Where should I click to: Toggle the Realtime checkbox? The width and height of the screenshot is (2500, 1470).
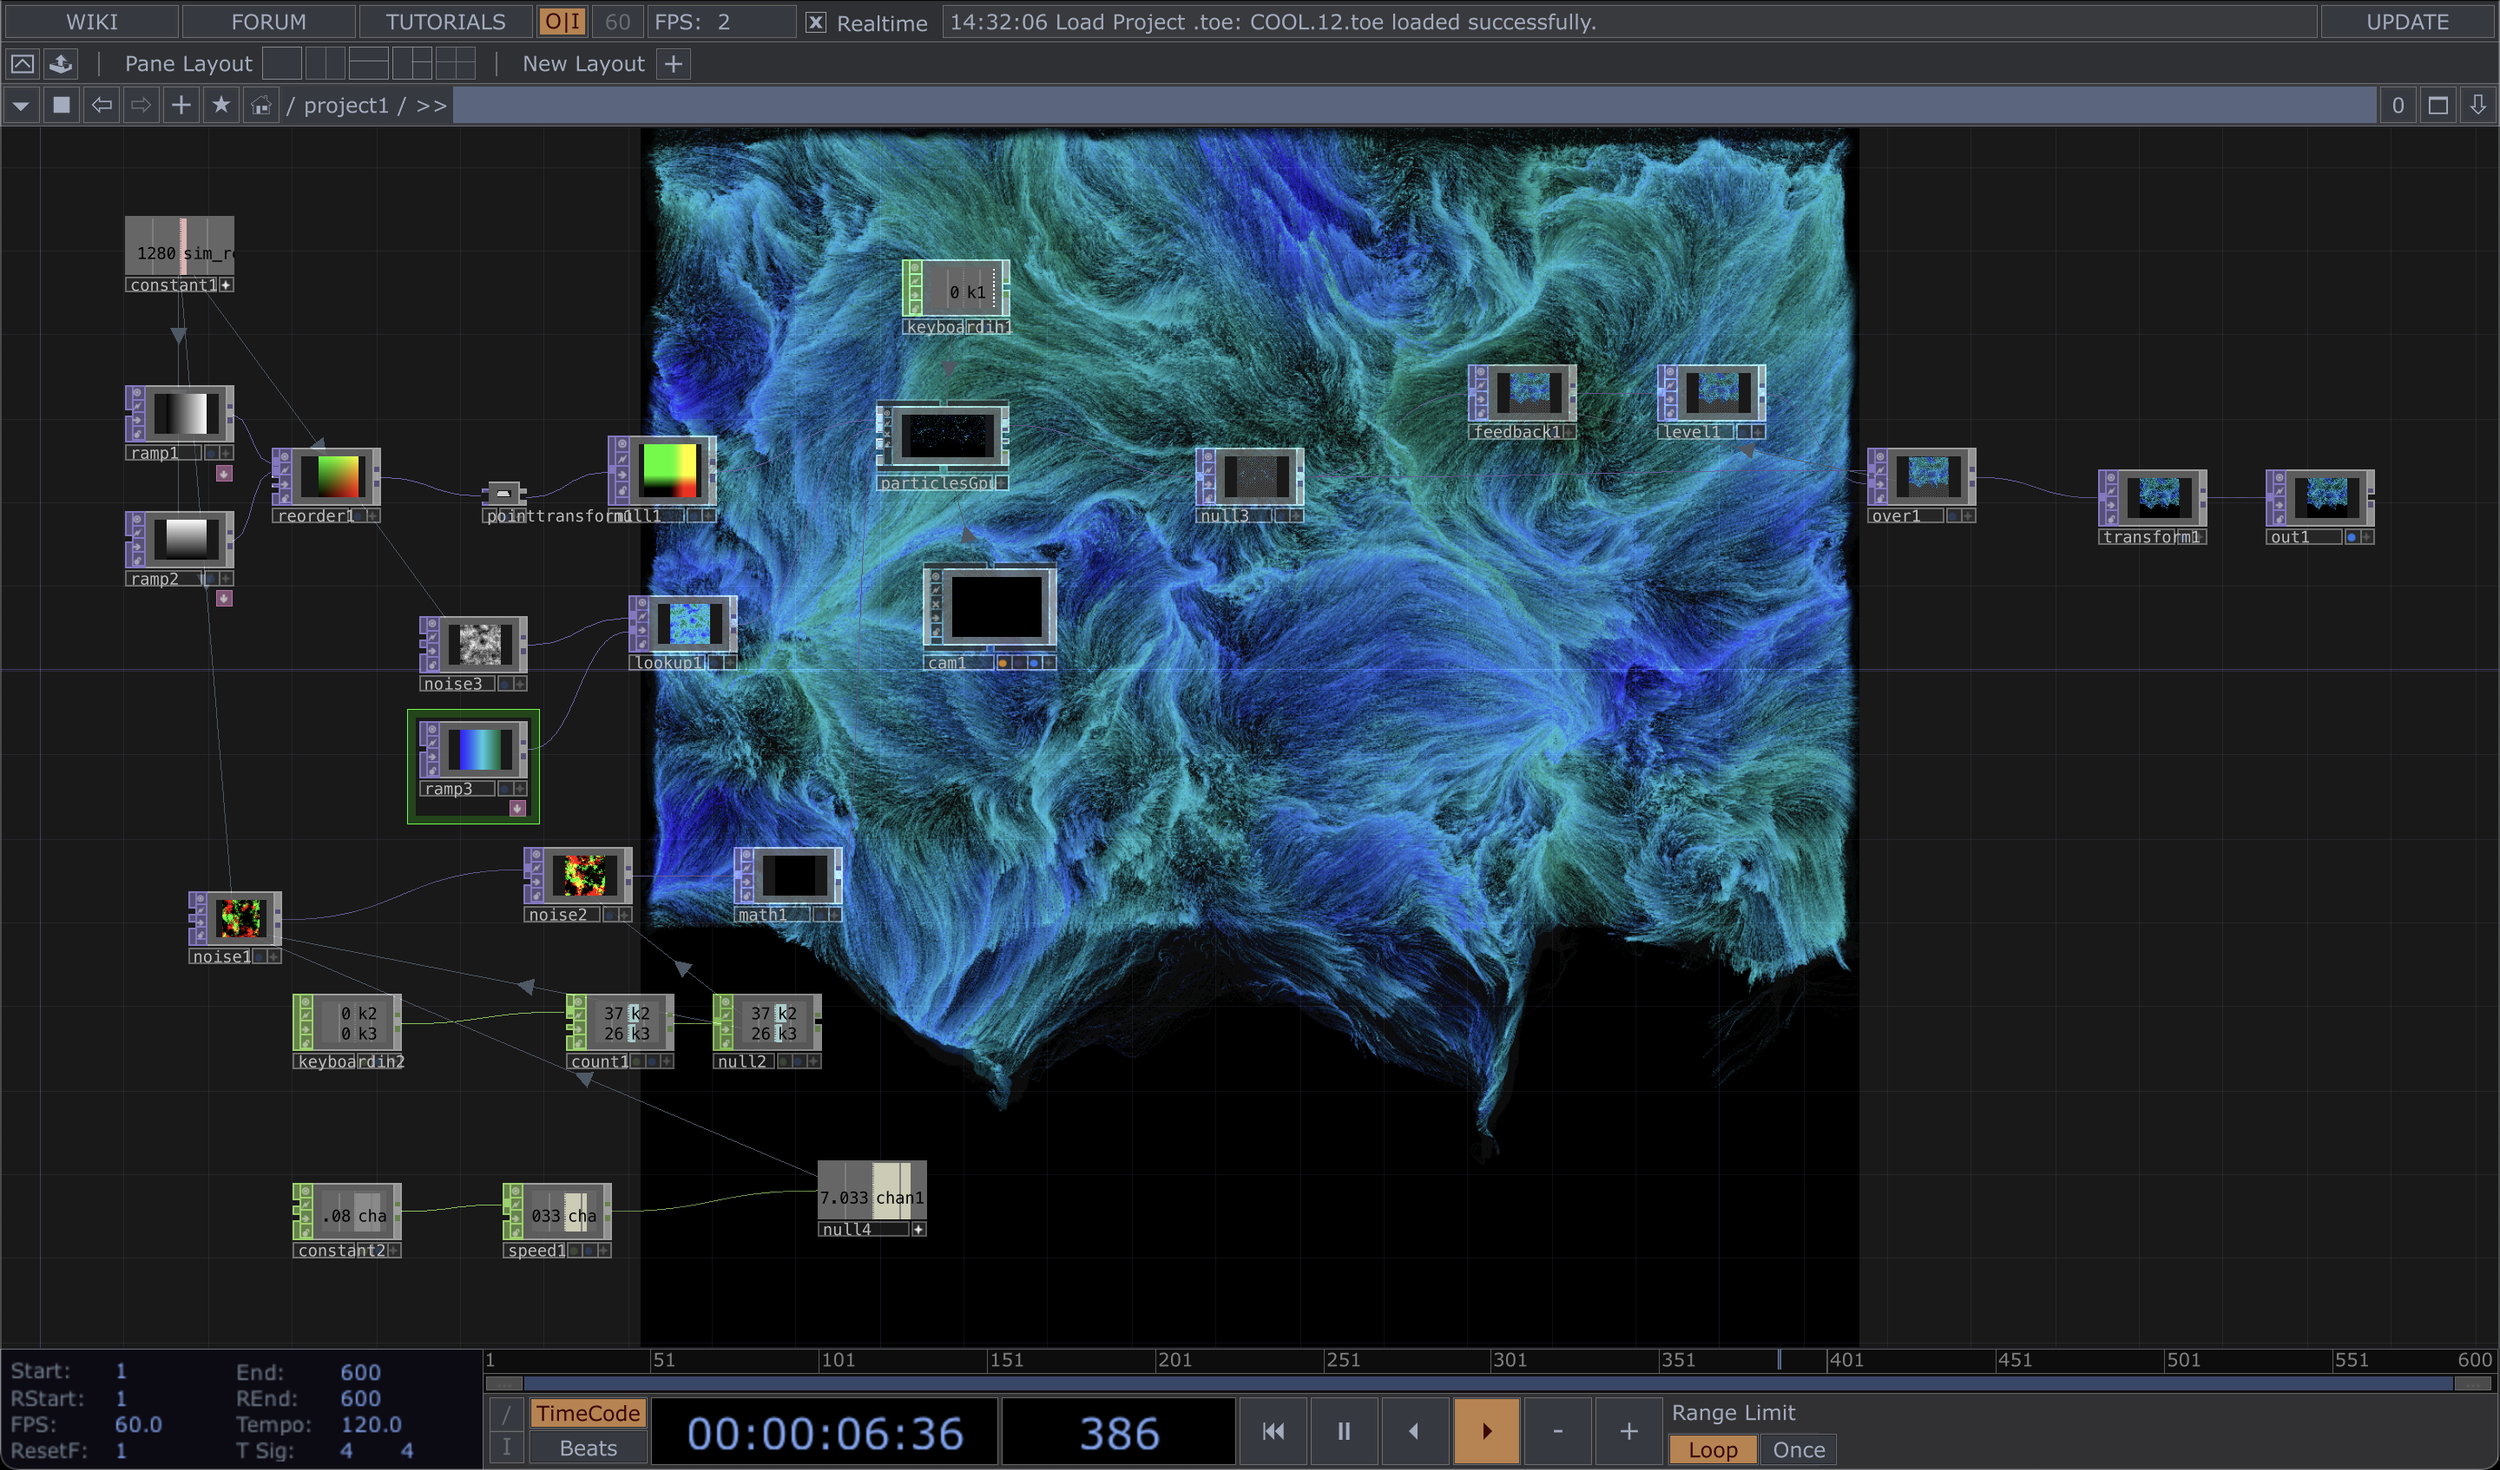click(x=816, y=22)
